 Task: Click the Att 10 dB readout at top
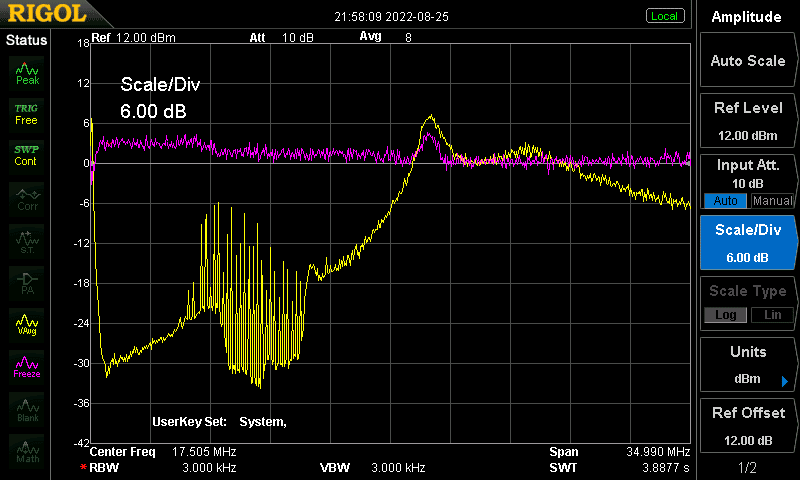pos(281,38)
